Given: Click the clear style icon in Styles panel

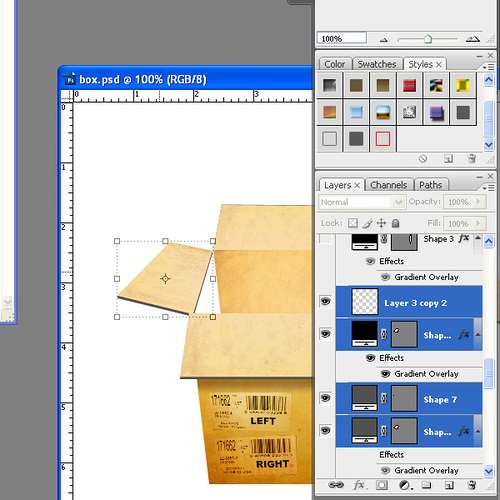Looking at the screenshot, I should (423, 159).
